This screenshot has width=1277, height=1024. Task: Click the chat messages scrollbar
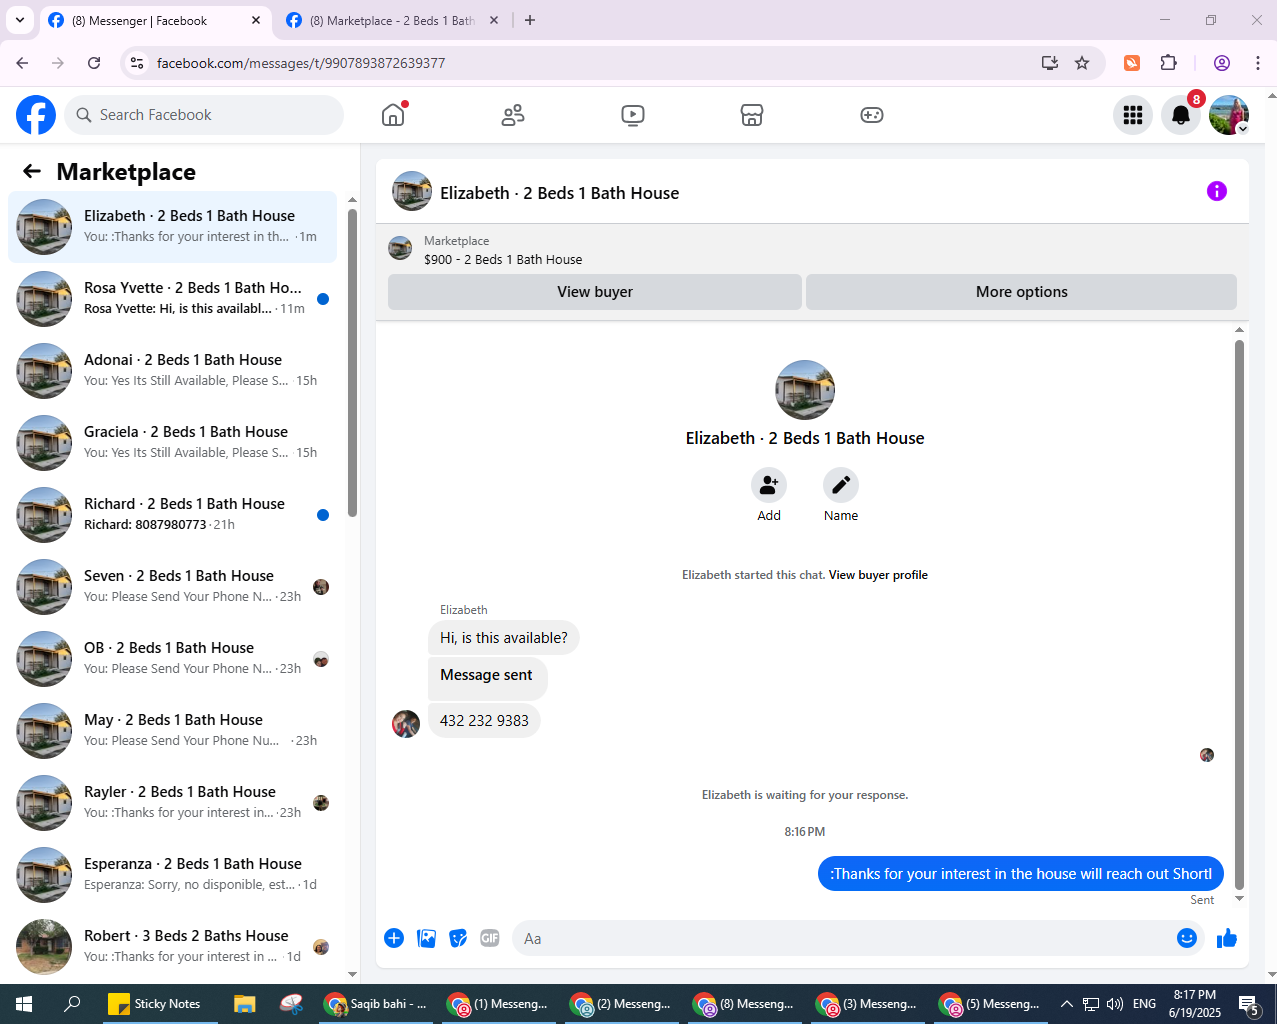[x=1239, y=615]
